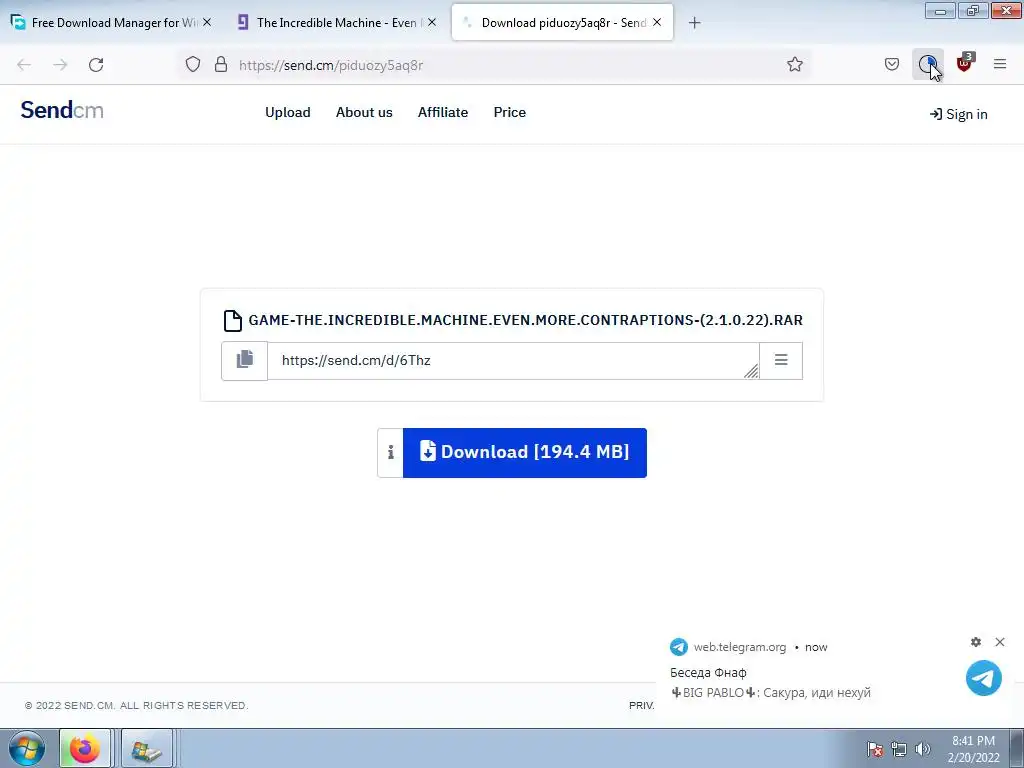Open the Firefox hamburger menu
1024x768 pixels.
click(x=1000, y=64)
